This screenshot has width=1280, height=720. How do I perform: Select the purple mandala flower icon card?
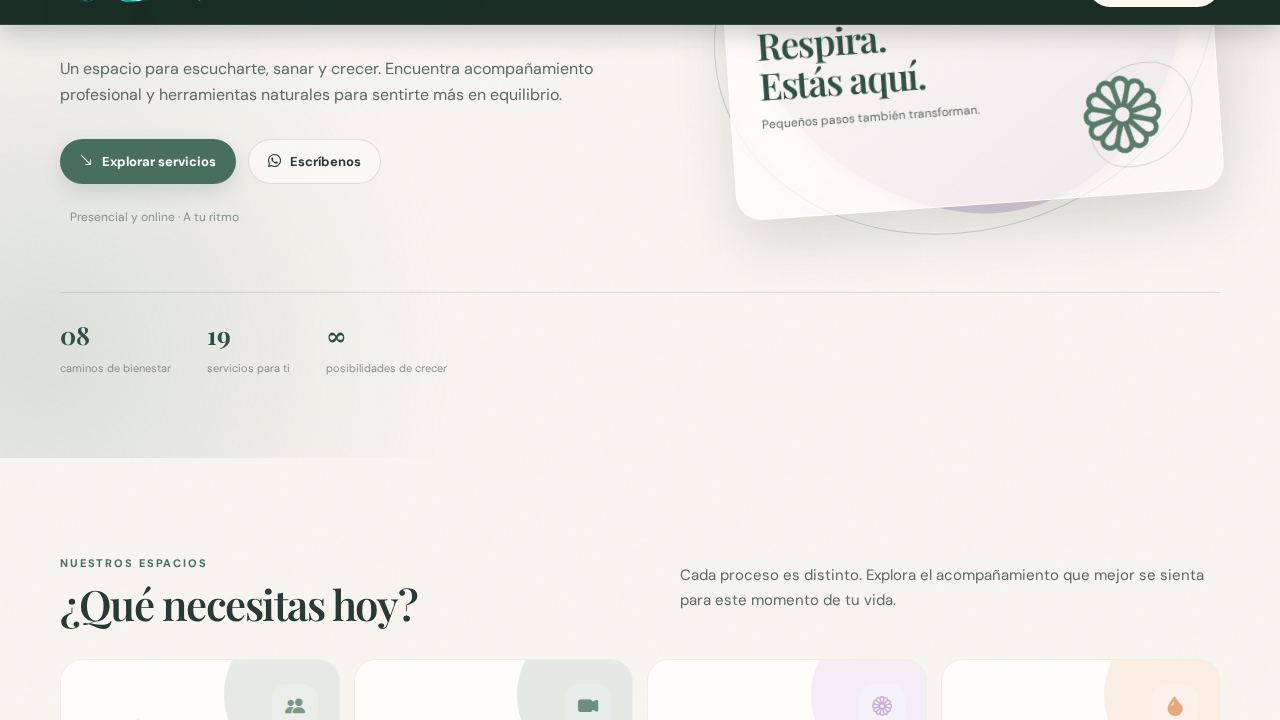(x=787, y=690)
